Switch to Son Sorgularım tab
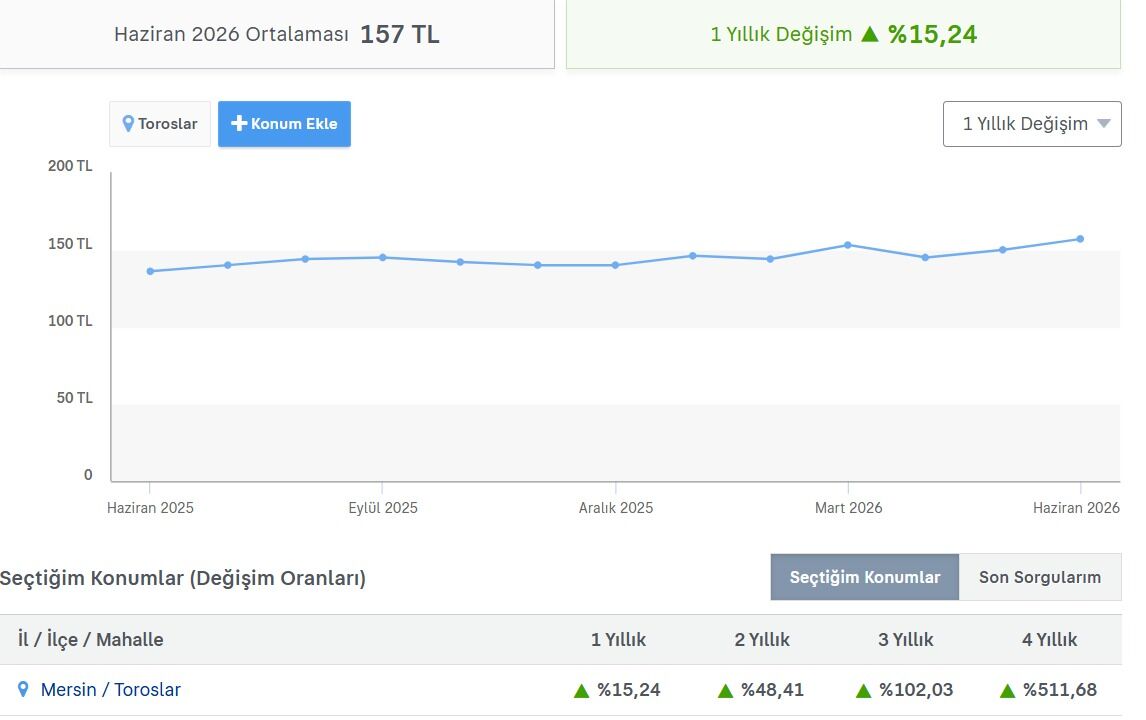The image size is (1146, 720). pos(1040,577)
